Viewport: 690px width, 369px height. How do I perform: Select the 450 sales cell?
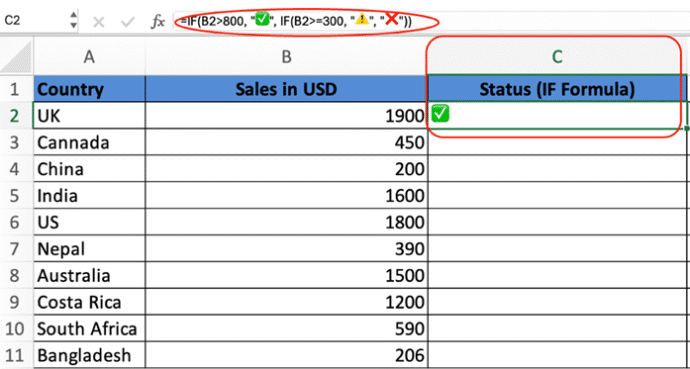[286, 142]
